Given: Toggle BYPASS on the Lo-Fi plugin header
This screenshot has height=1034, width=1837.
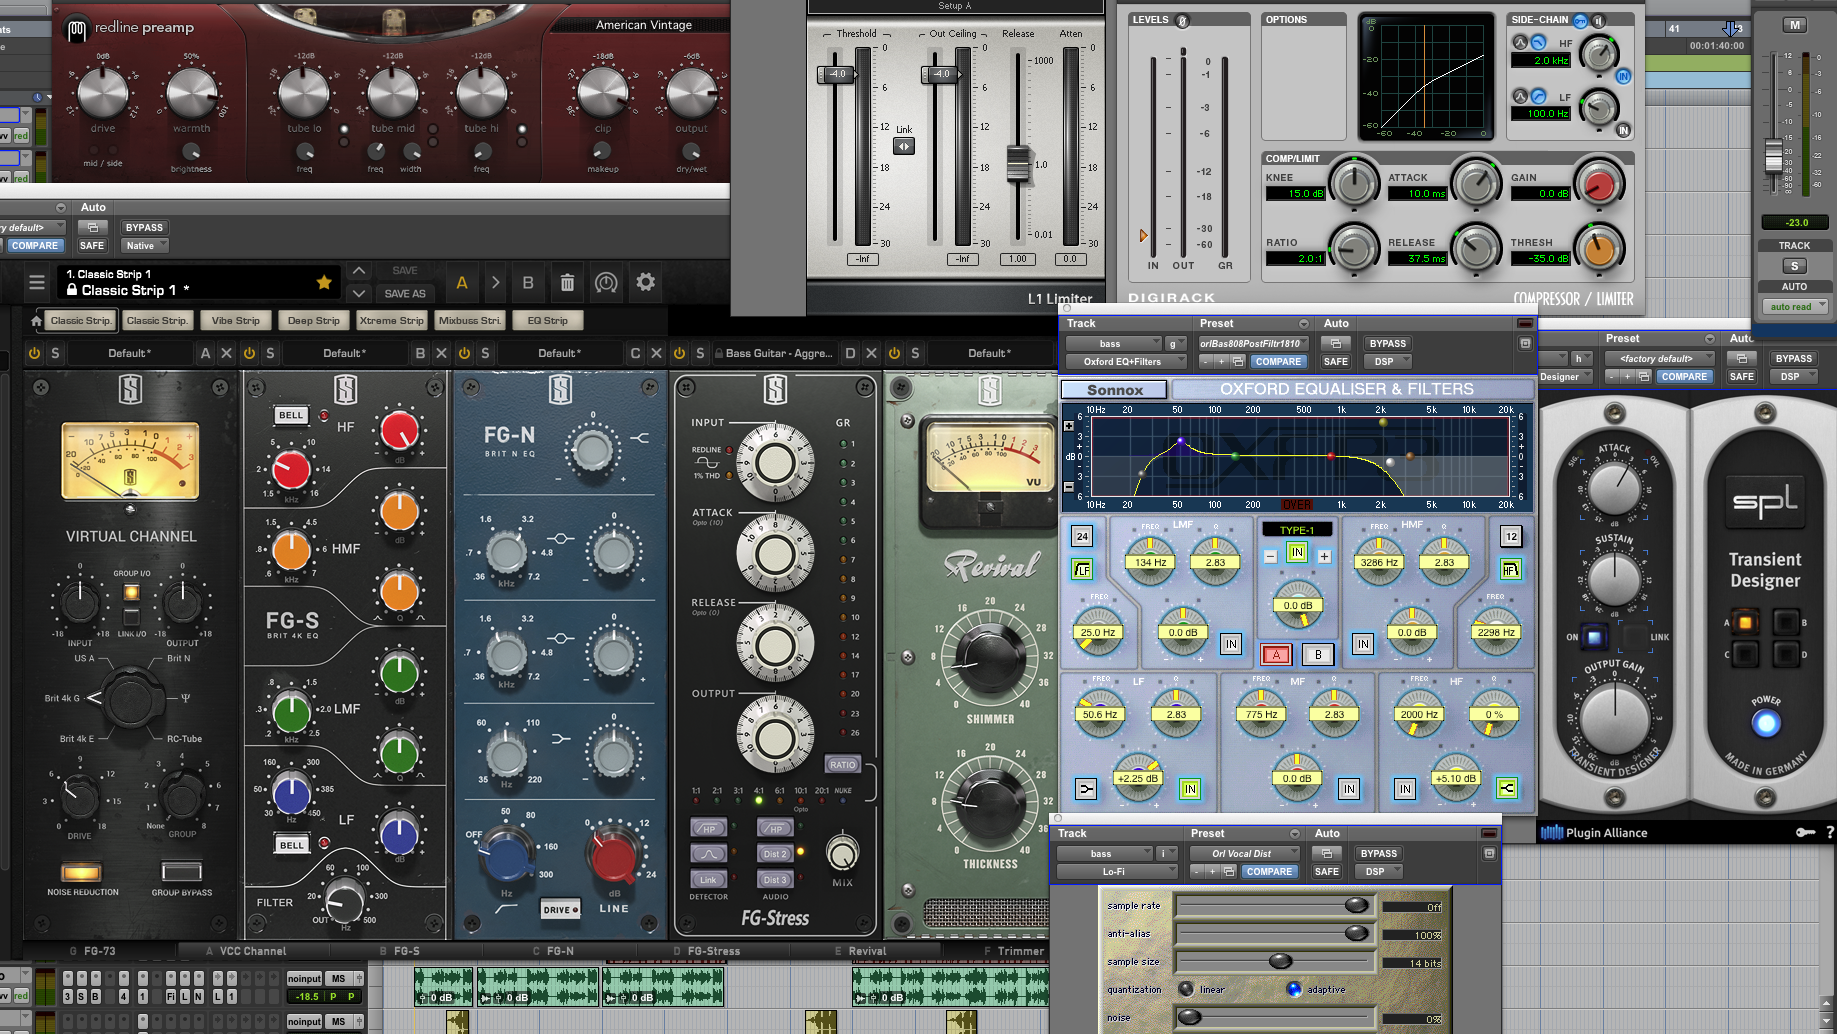Looking at the screenshot, I should (x=1378, y=853).
